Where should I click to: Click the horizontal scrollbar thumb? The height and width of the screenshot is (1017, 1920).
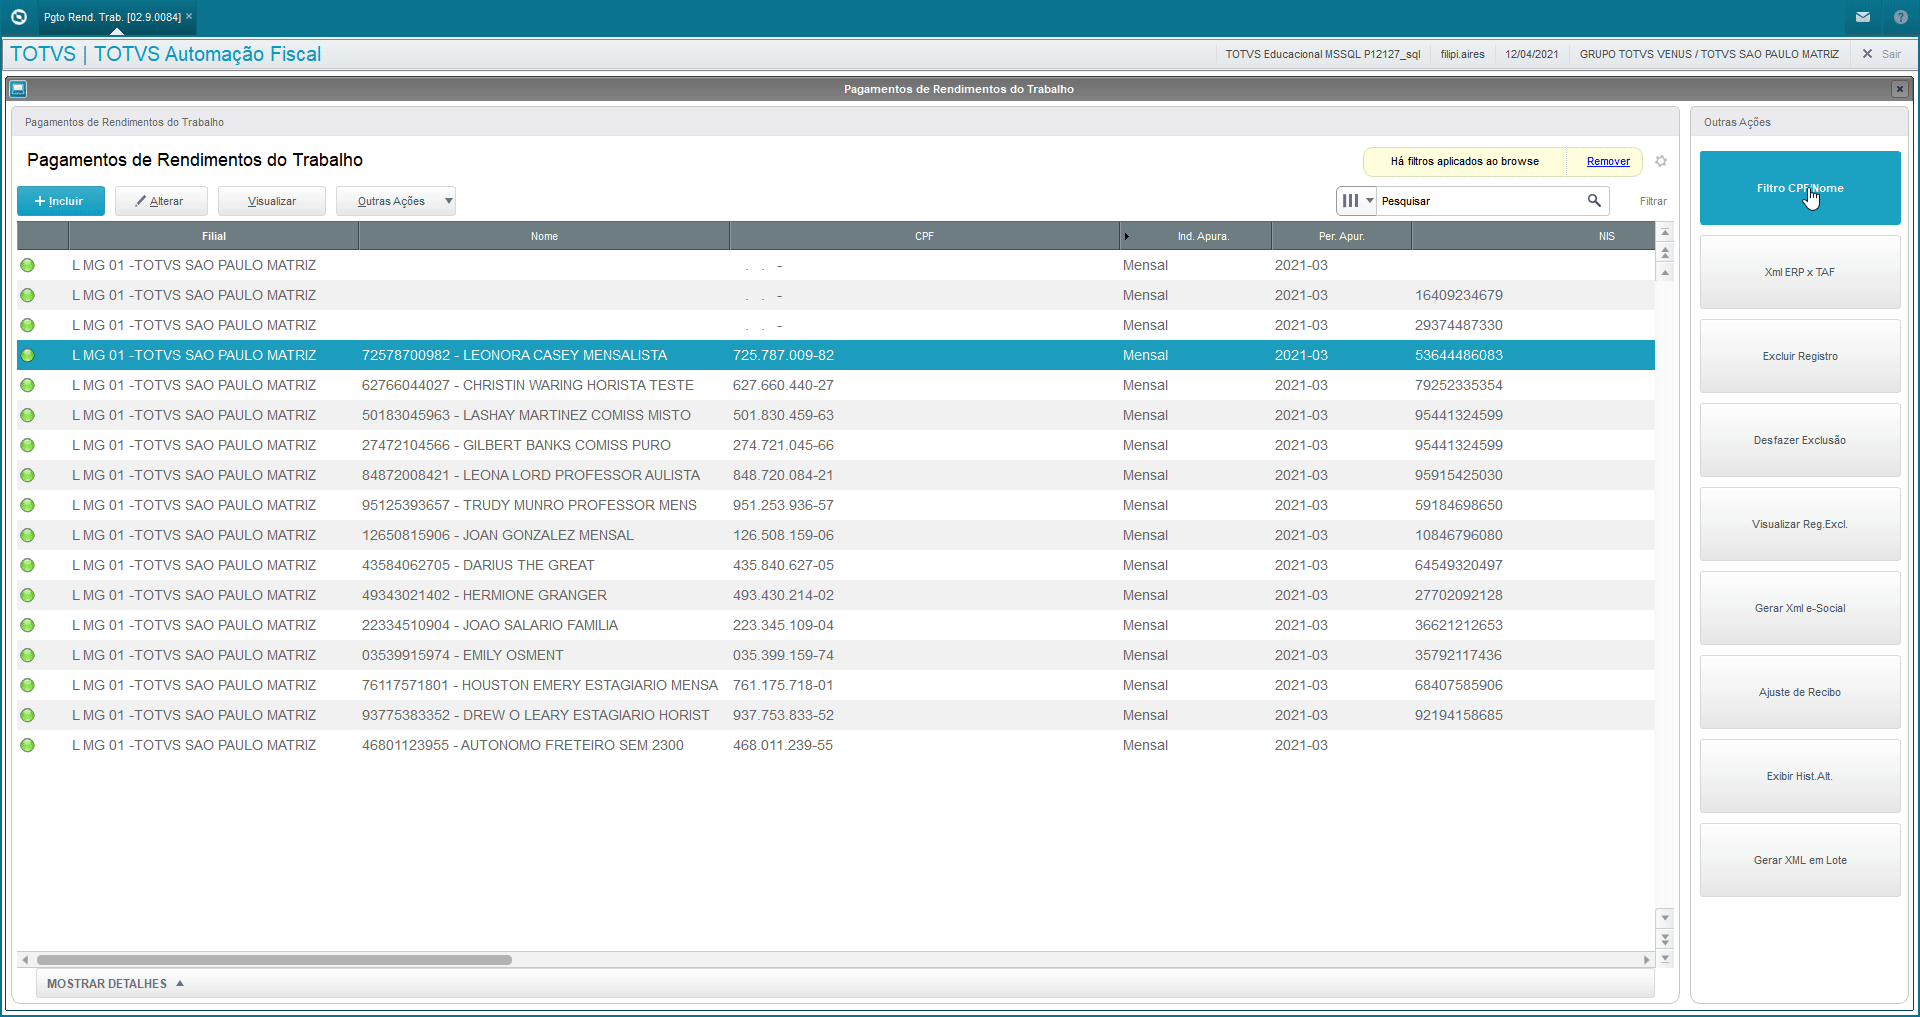click(x=274, y=960)
